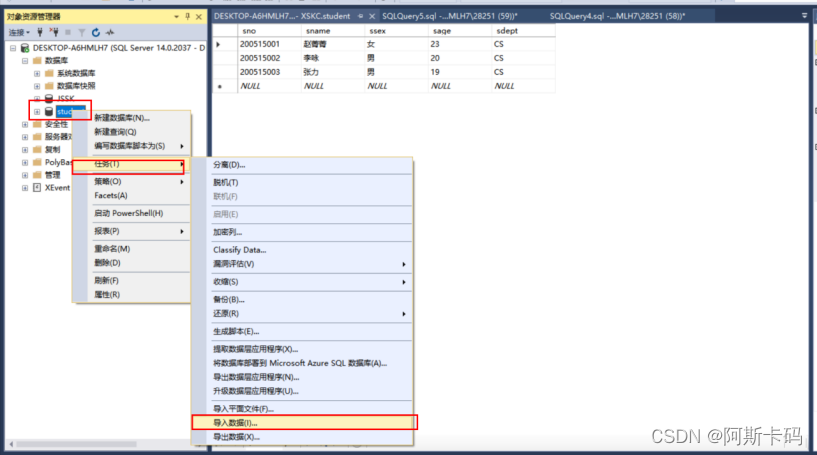Open the document tab overflow dropdown
Viewport: 817px width, 455px height.
tap(804, 16)
